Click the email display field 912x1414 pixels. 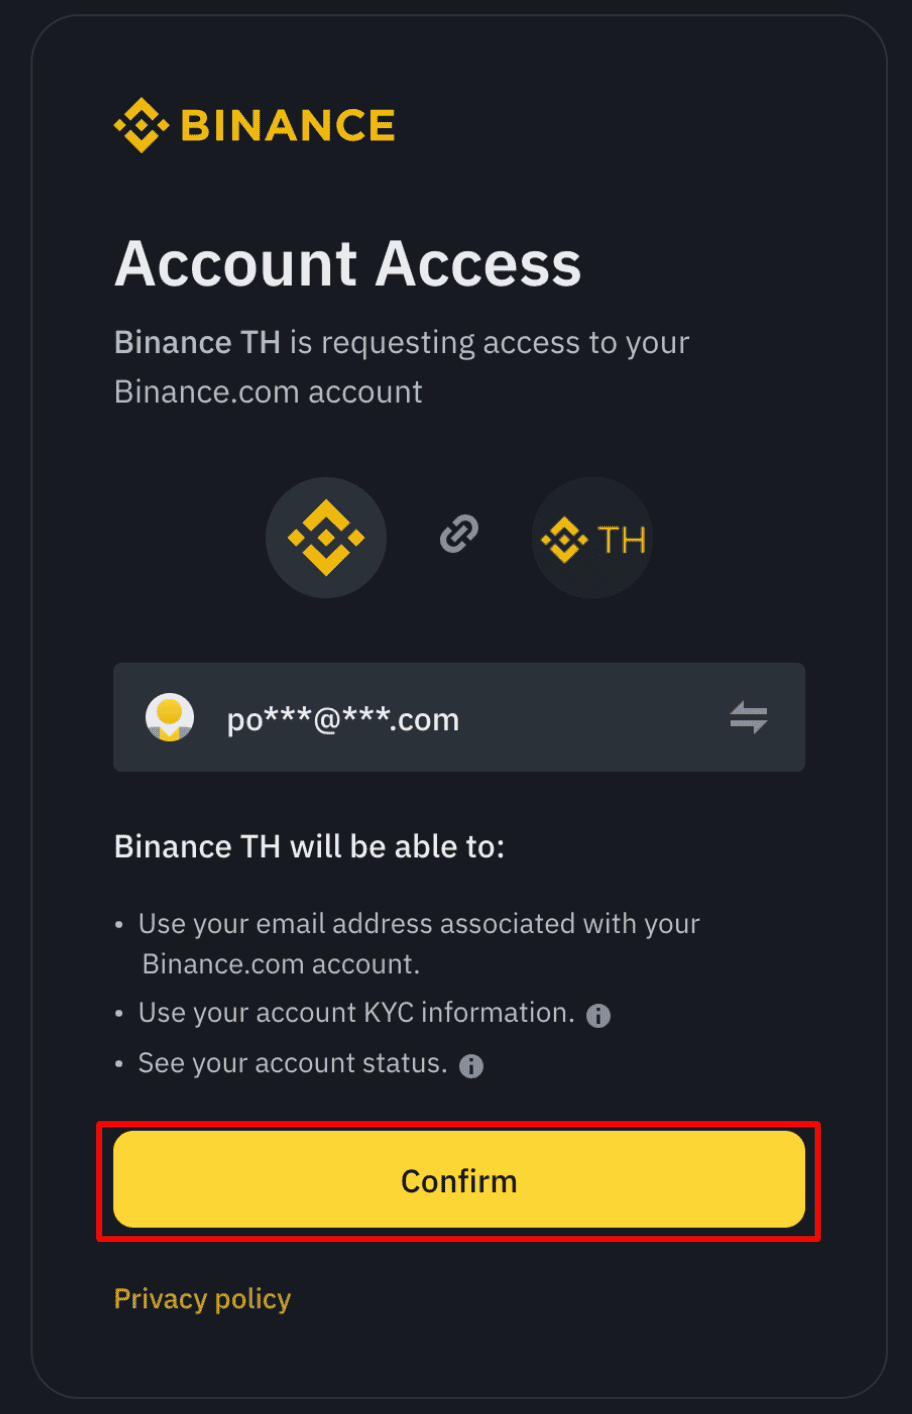[459, 717]
